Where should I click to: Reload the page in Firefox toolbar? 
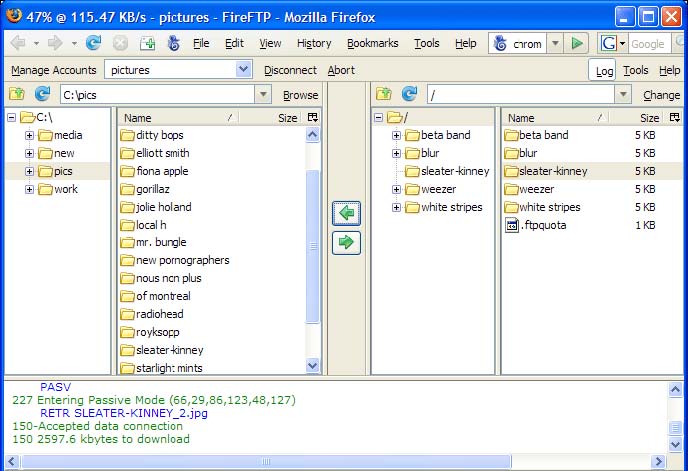[x=93, y=43]
